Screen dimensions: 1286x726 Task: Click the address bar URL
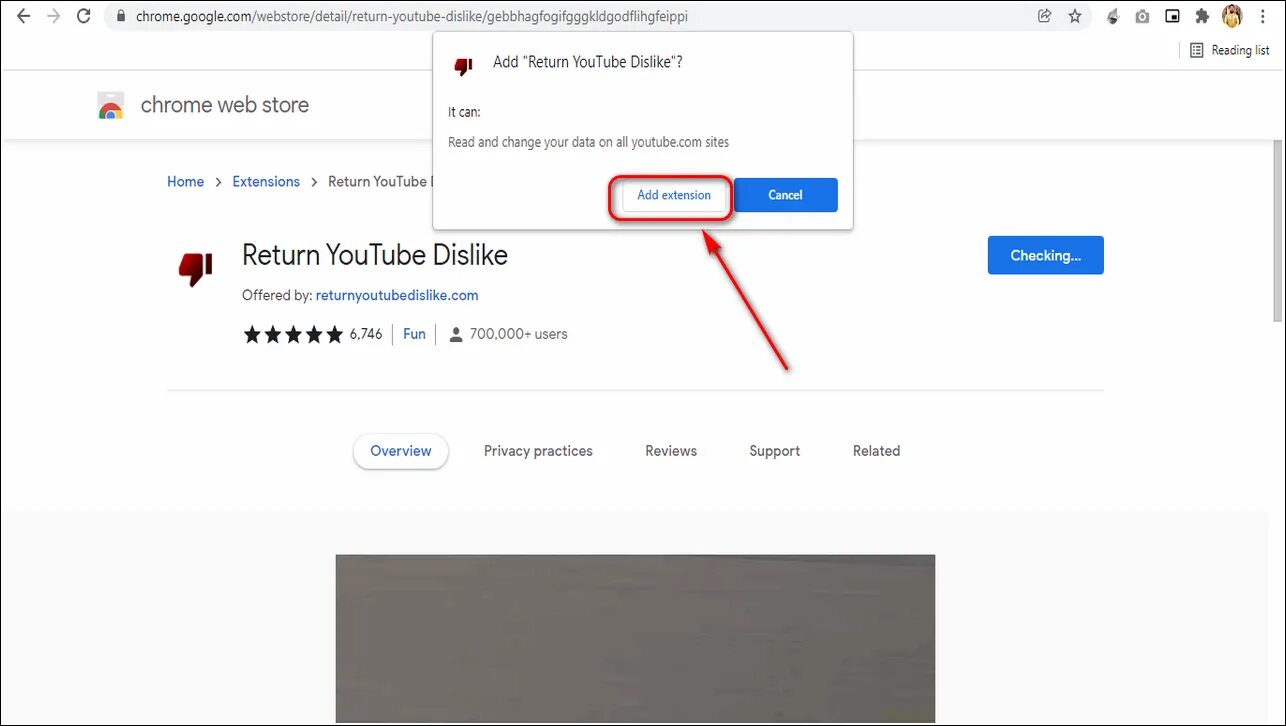(x=411, y=17)
